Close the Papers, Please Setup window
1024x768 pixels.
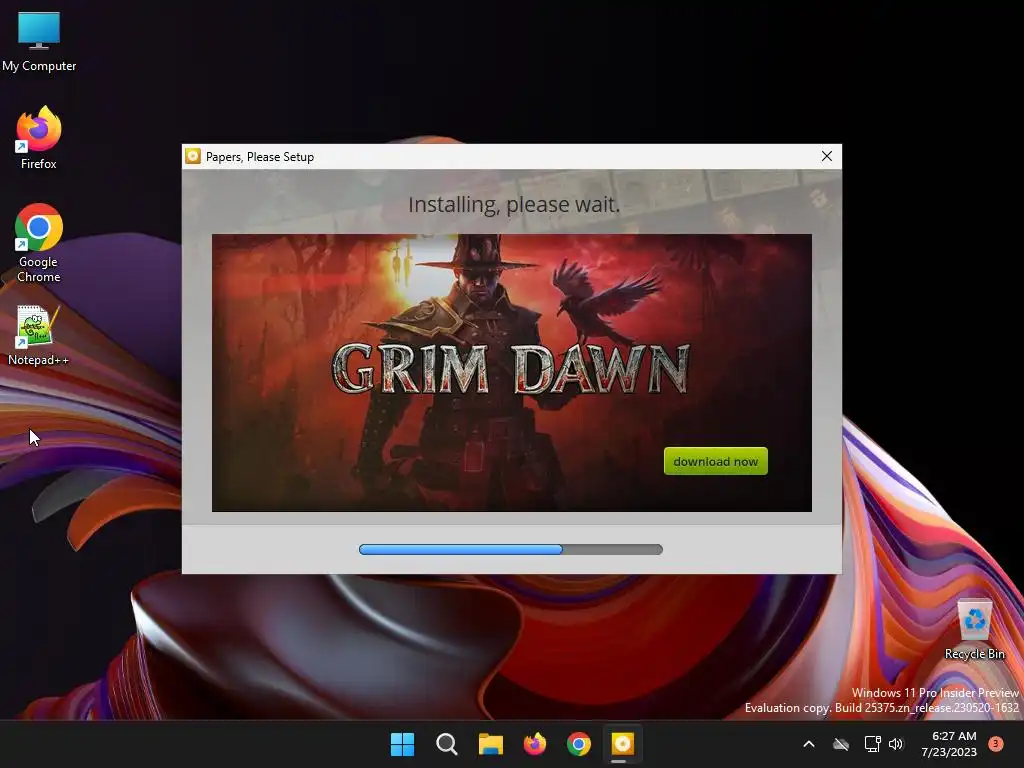click(826, 156)
